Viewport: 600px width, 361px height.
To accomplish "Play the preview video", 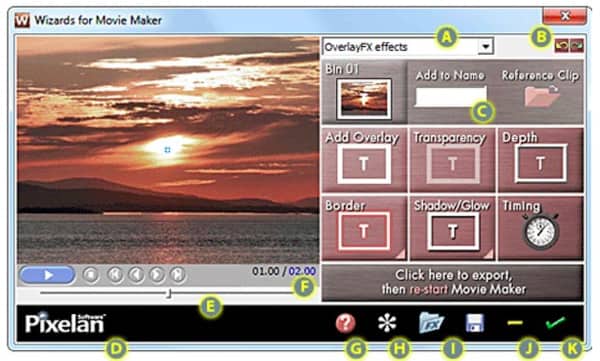I will pyautogui.click(x=47, y=275).
